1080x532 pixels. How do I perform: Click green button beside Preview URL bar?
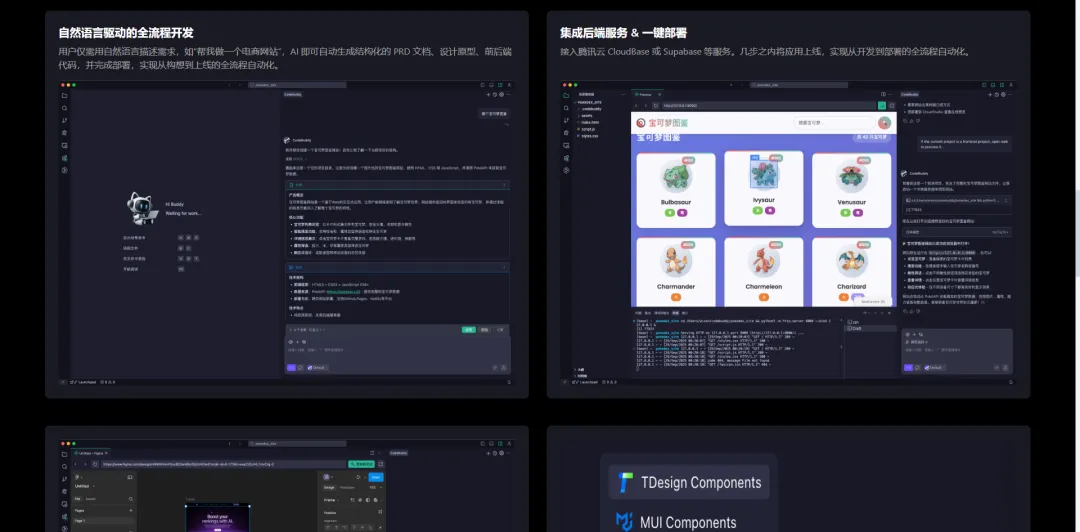coord(882,105)
